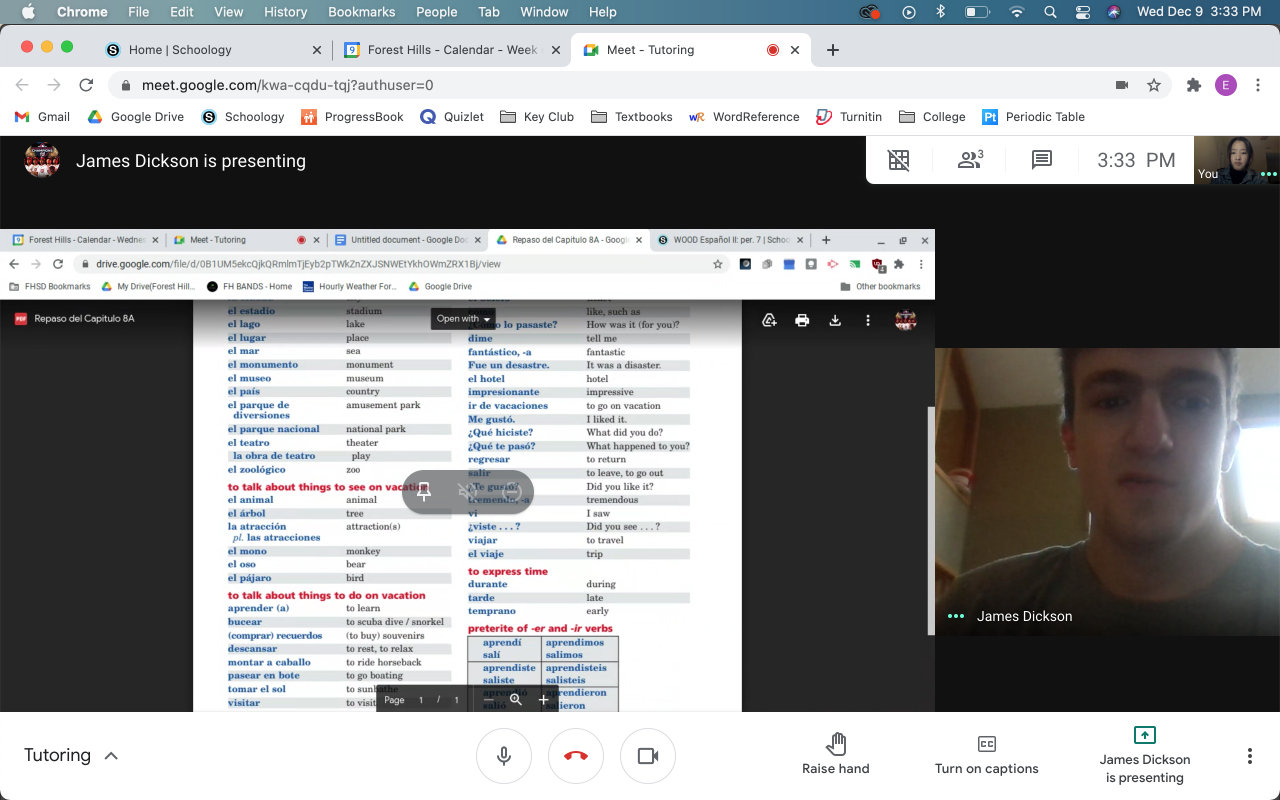1280x800 pixels.
Task: Reload the Meet page
Action: (86, 85)
